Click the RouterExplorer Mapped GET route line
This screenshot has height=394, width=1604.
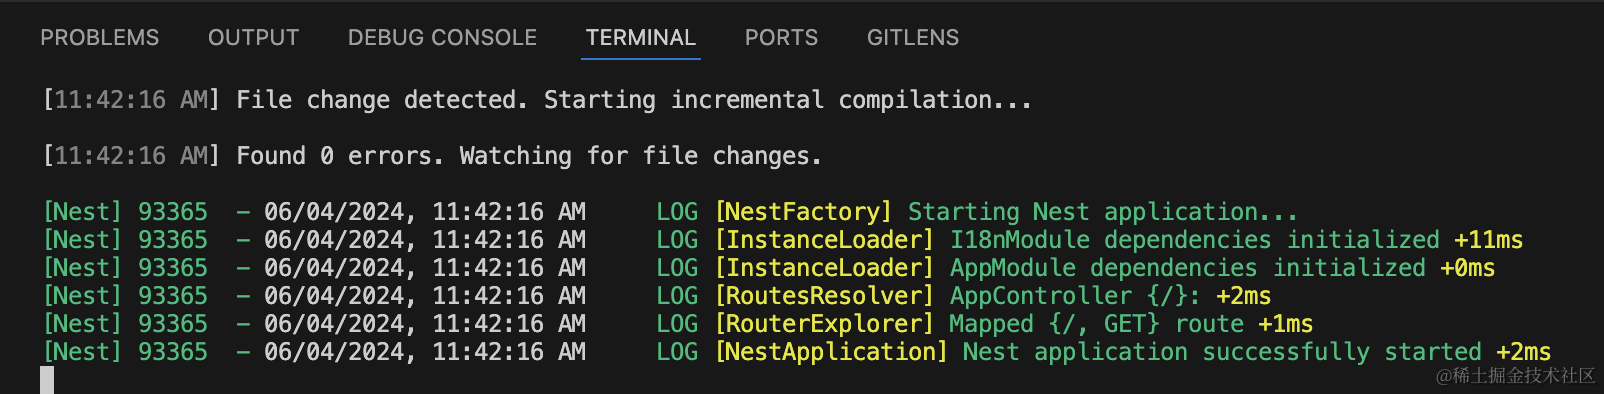(678, 324)
